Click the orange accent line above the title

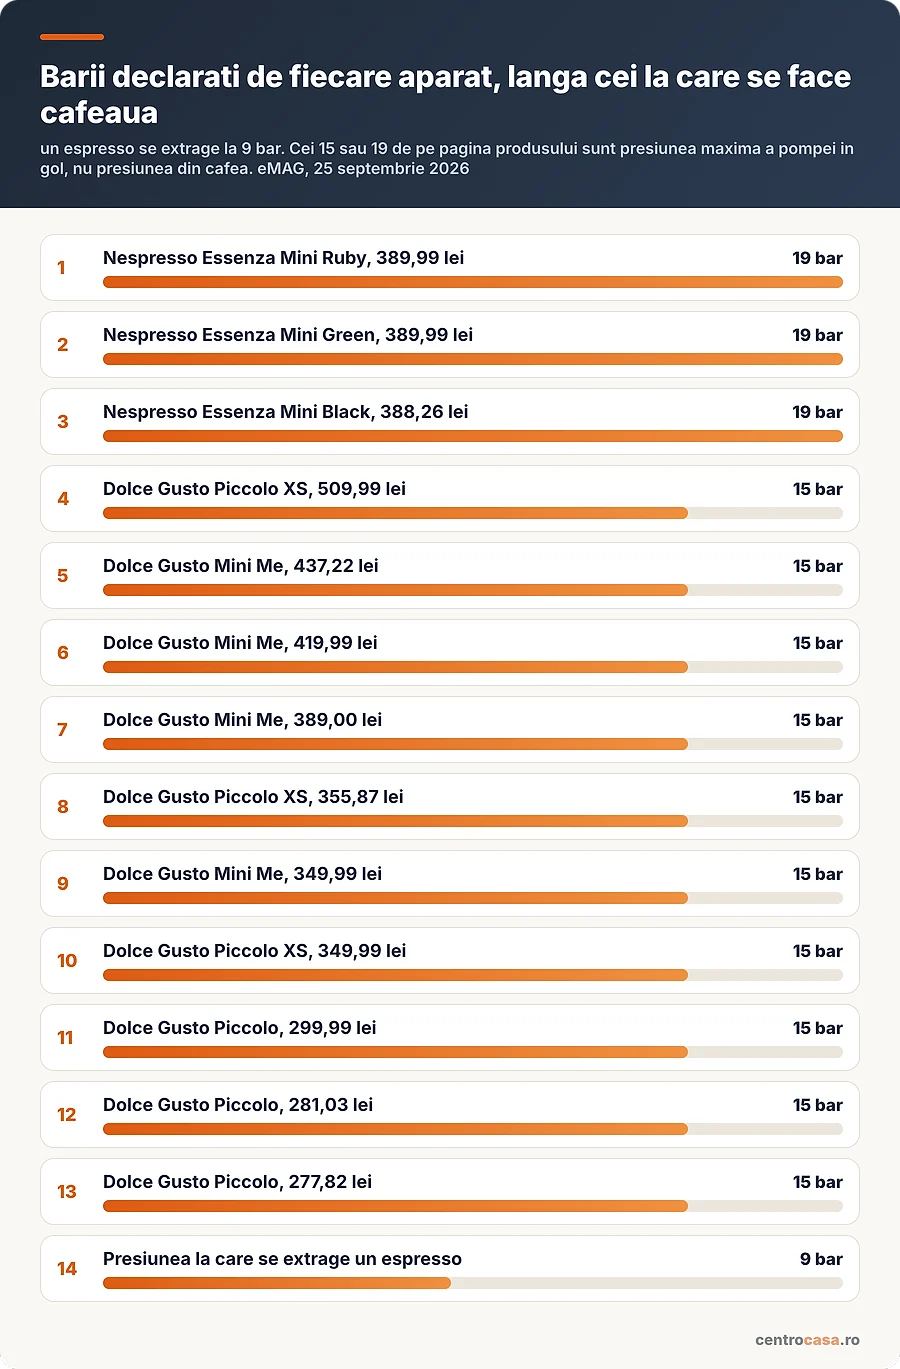click(72, 37)
